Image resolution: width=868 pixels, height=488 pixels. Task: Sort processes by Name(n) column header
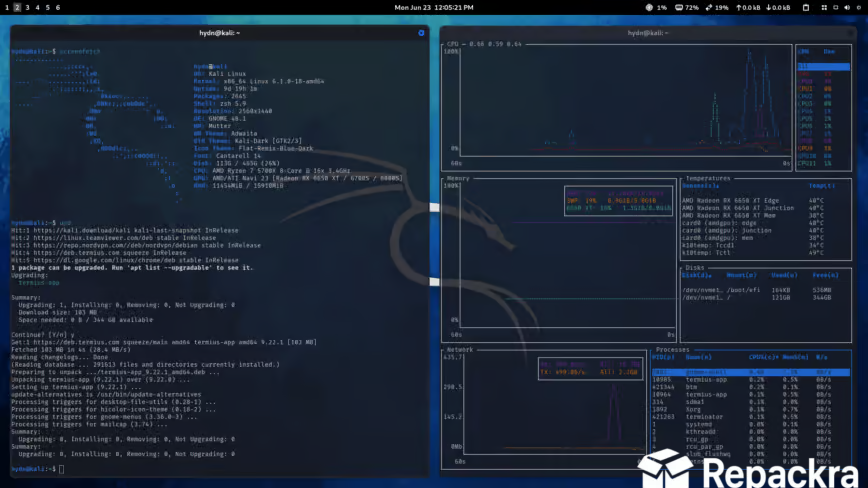[x=698, y=357]
